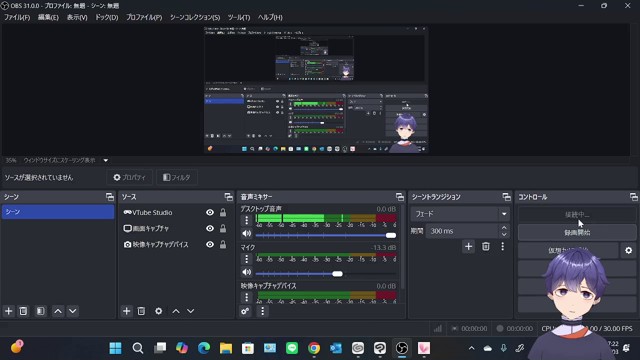640x360 pixels.
Task: Toggle visibility of 画面キャプチャ source
Action: tap(210, 228)
